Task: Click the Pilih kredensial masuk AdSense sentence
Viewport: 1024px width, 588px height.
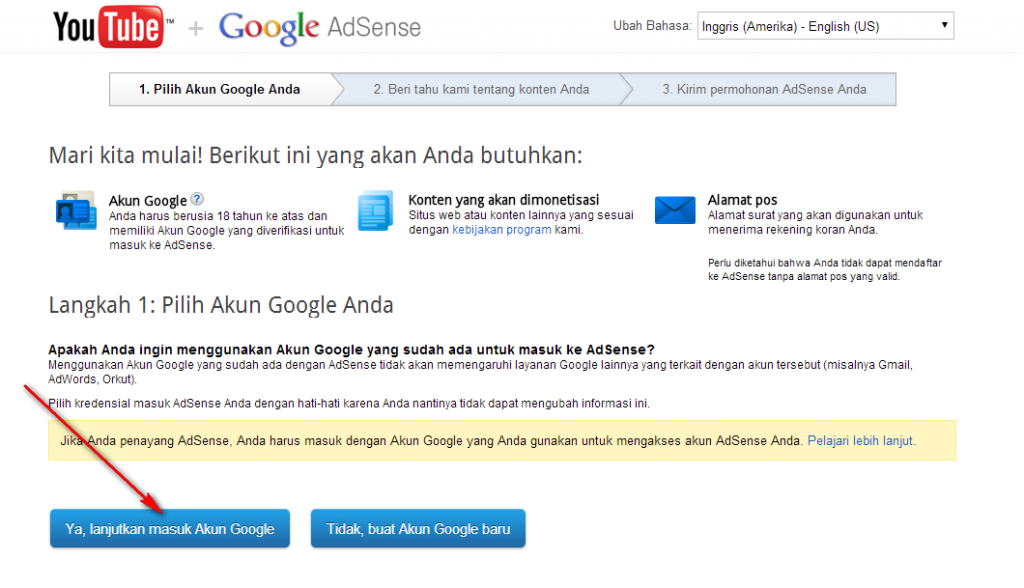Action: (x=349, y=404)
